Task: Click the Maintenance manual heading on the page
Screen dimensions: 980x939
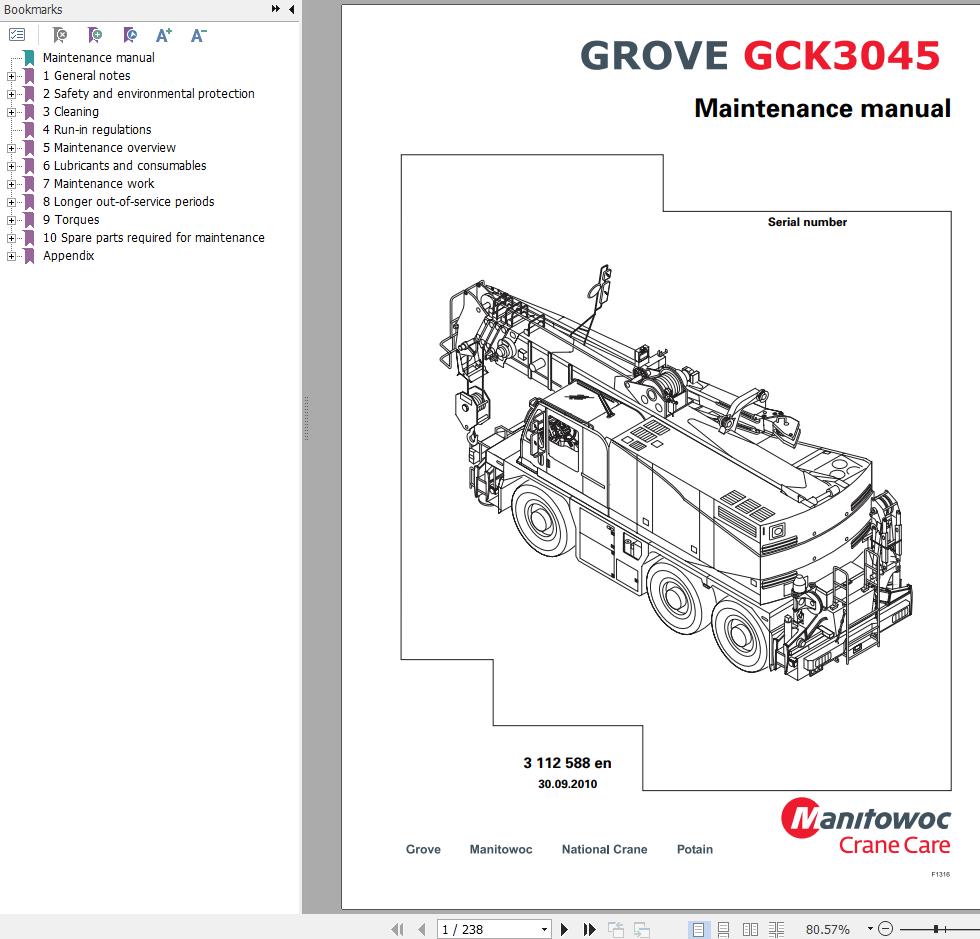Action: [822, 108]
